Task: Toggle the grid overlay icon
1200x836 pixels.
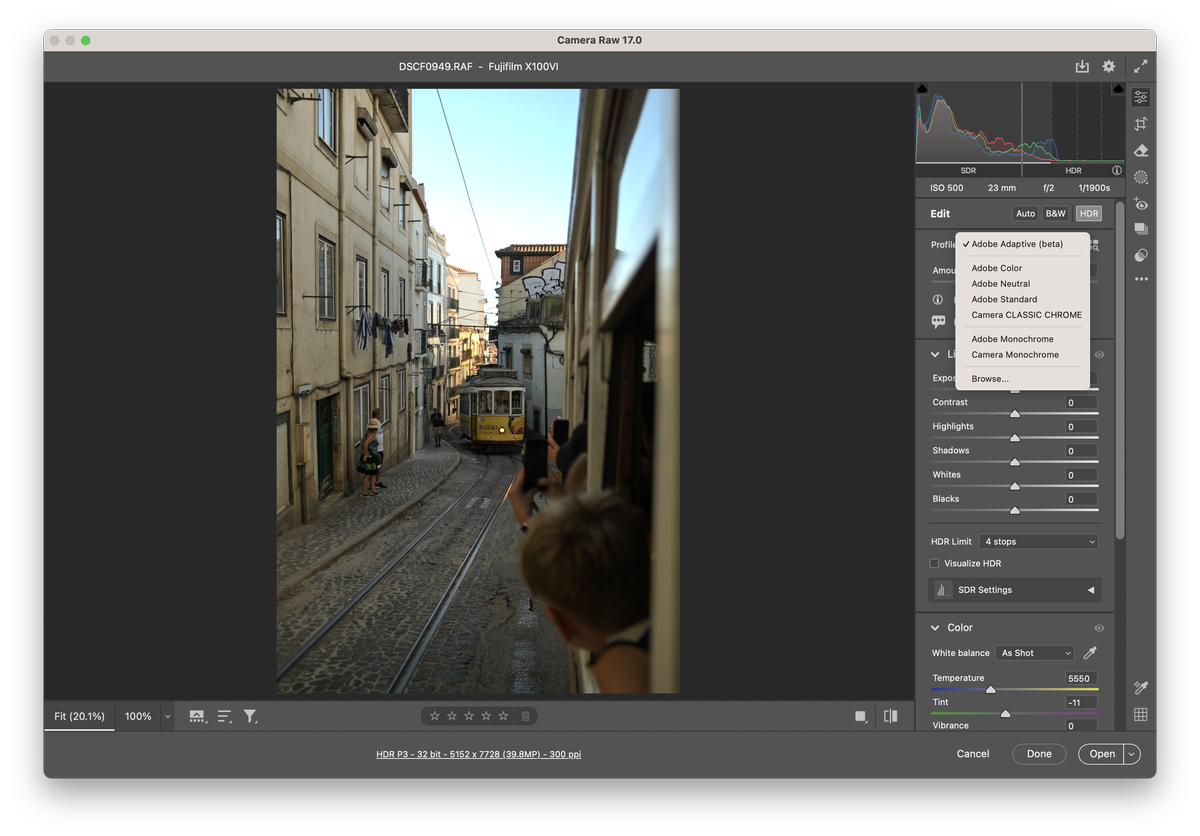Action: click(x=1141, y=714)
